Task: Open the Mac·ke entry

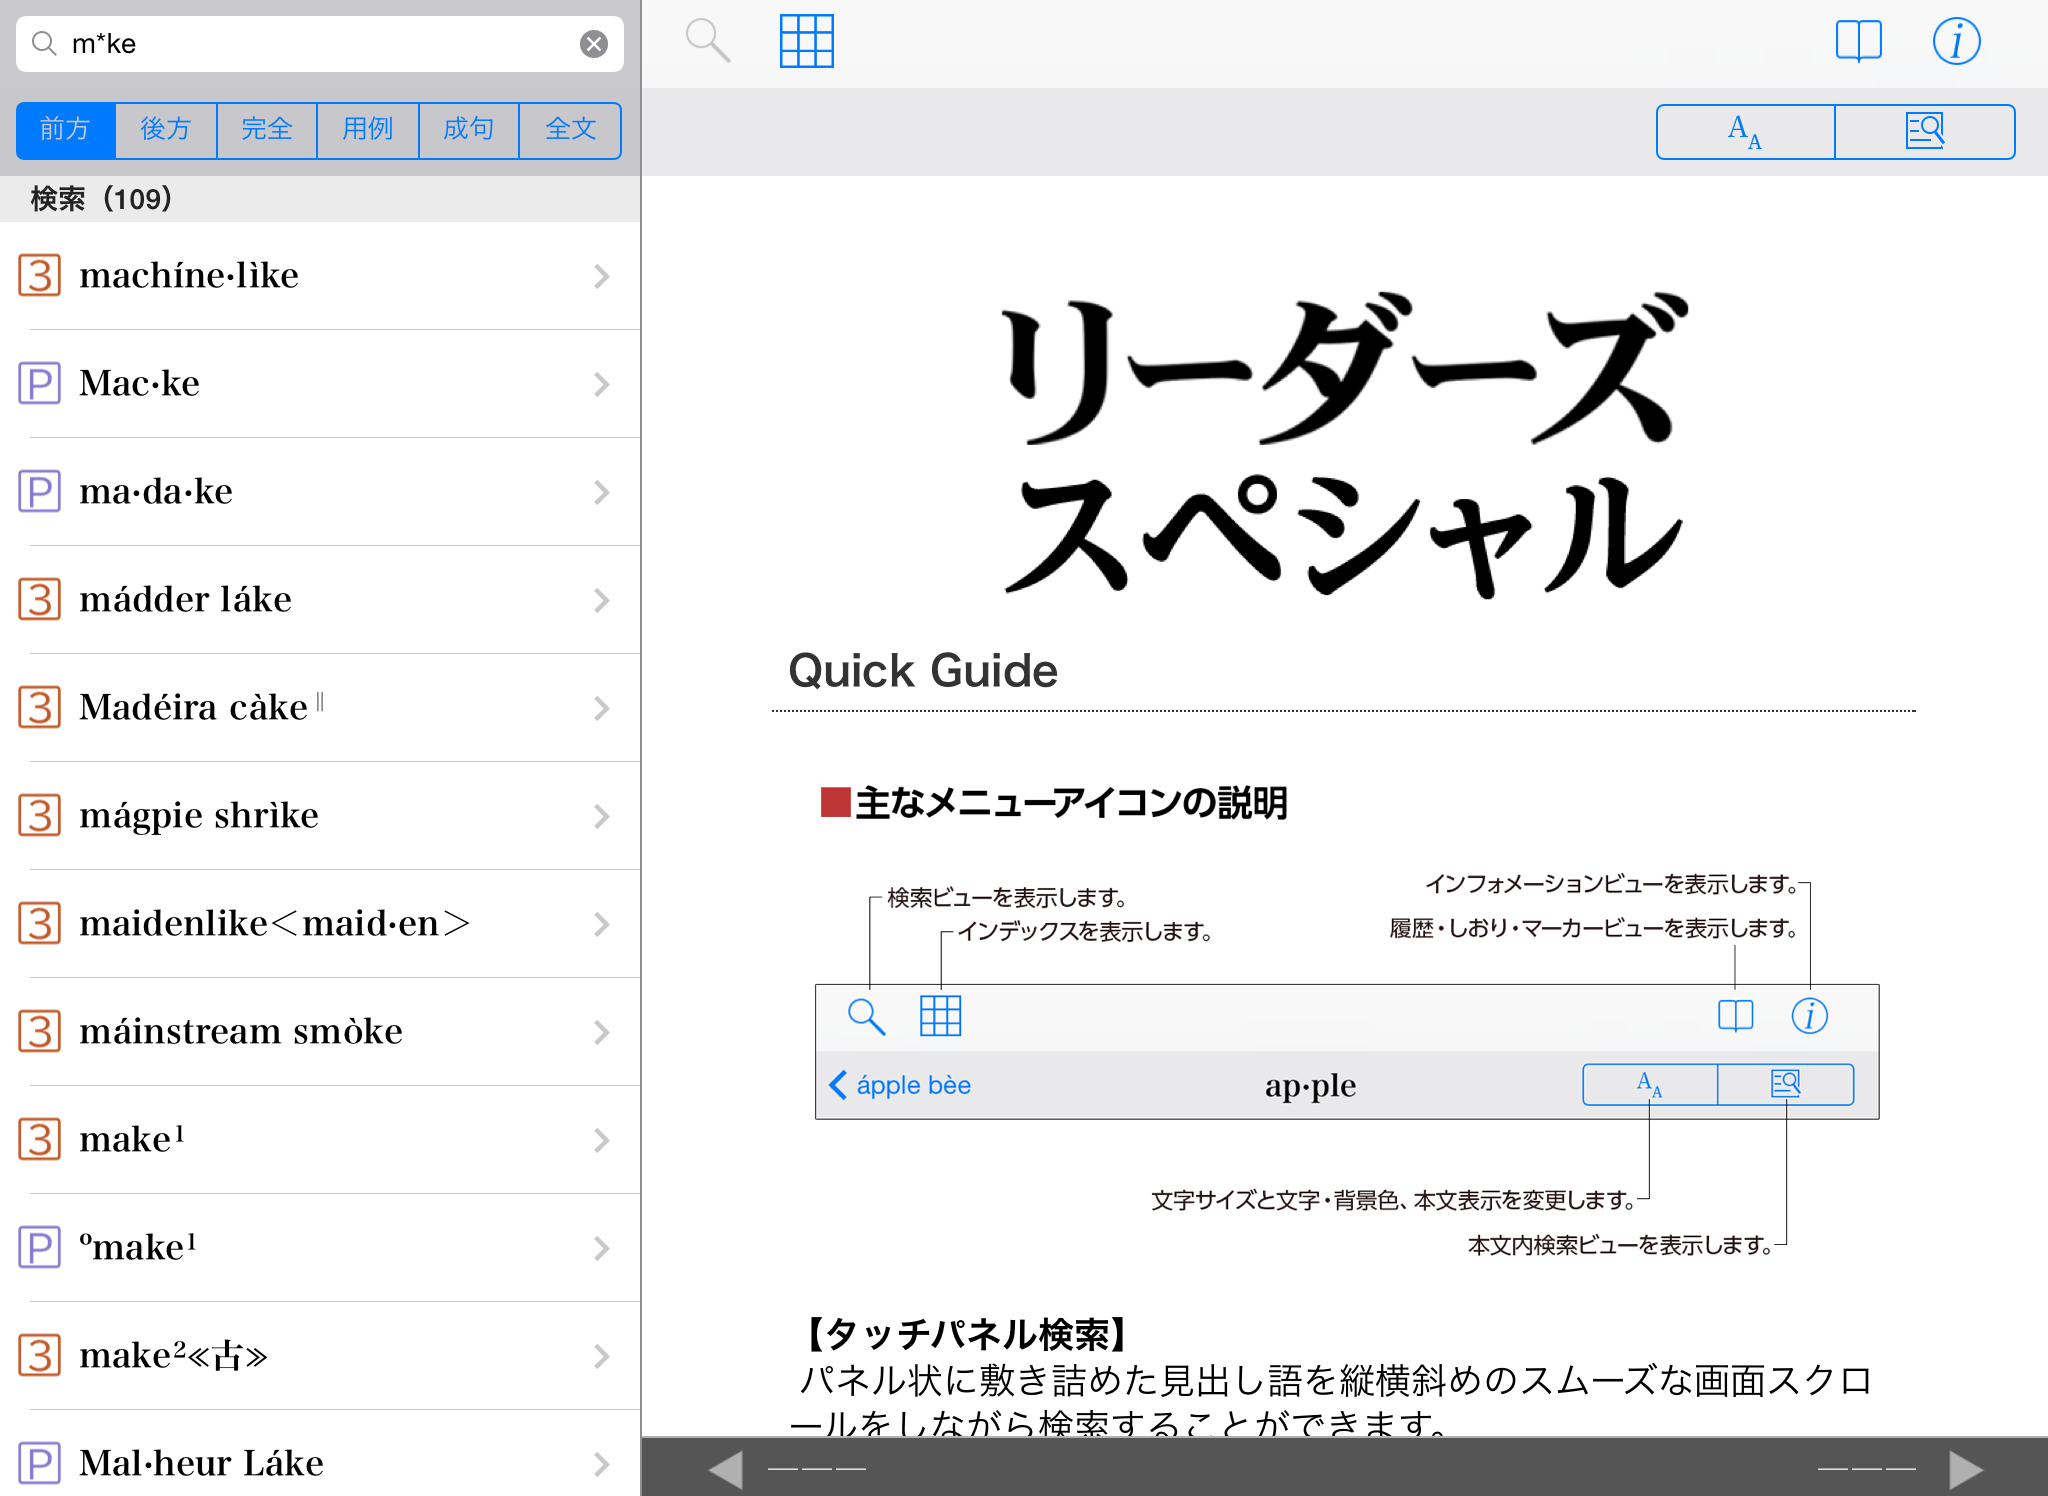Action: coord(140,384)
